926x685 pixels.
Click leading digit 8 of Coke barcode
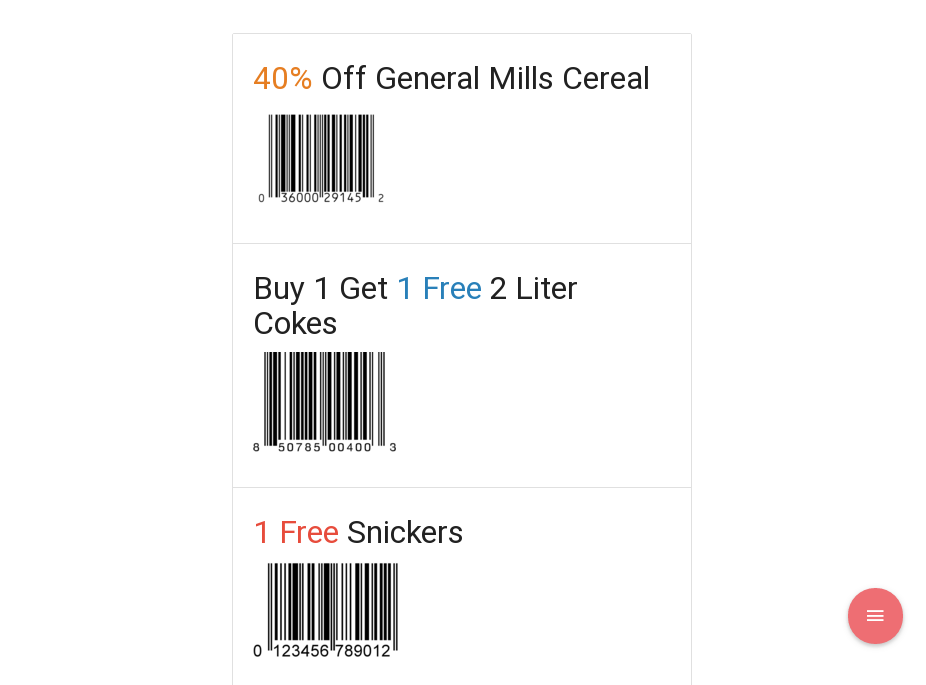point(256,447)
